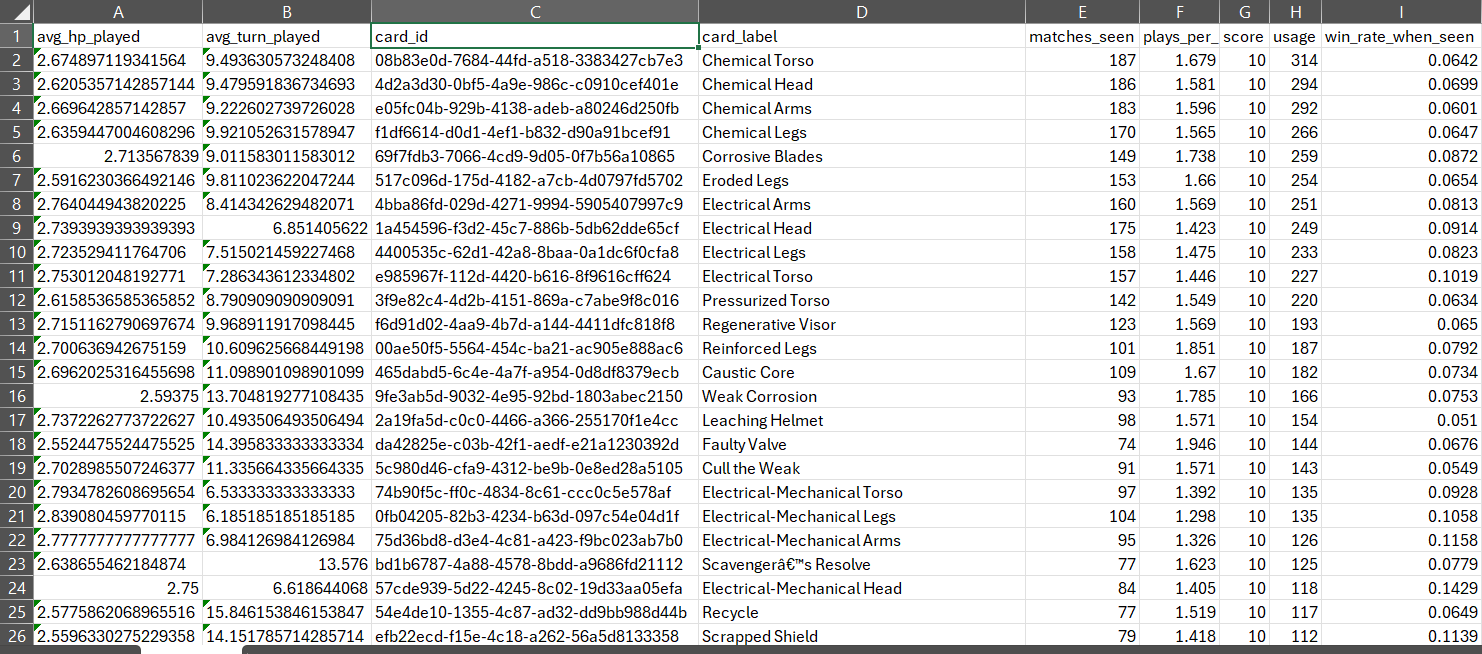1482x654 pixels.
Task: Click the select-all corner triangle
Action: click(17, 12)
